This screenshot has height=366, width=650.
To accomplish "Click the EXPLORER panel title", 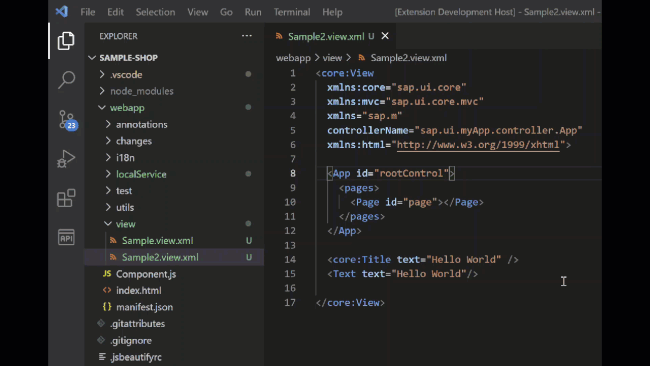I will [x=118, y=36].
